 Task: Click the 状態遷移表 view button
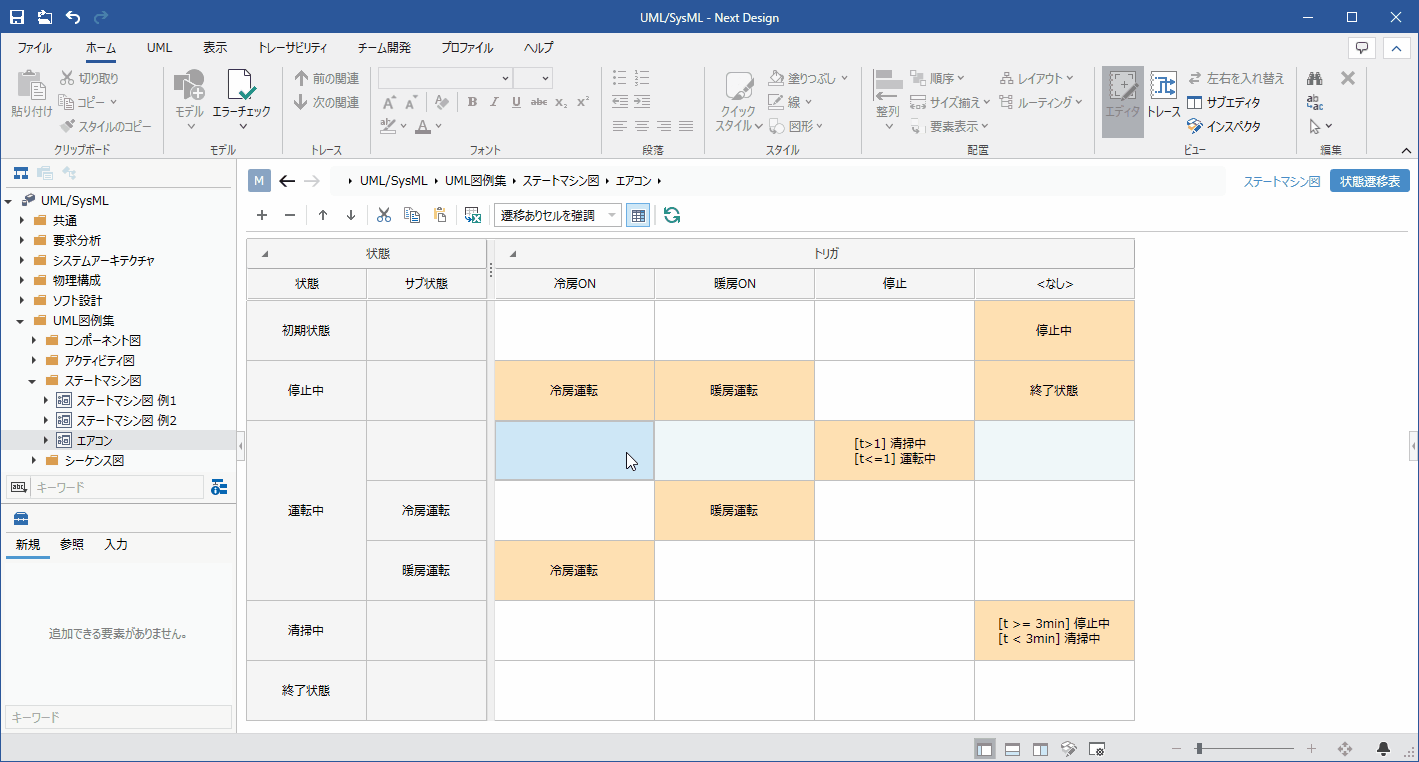point(1370,181)
